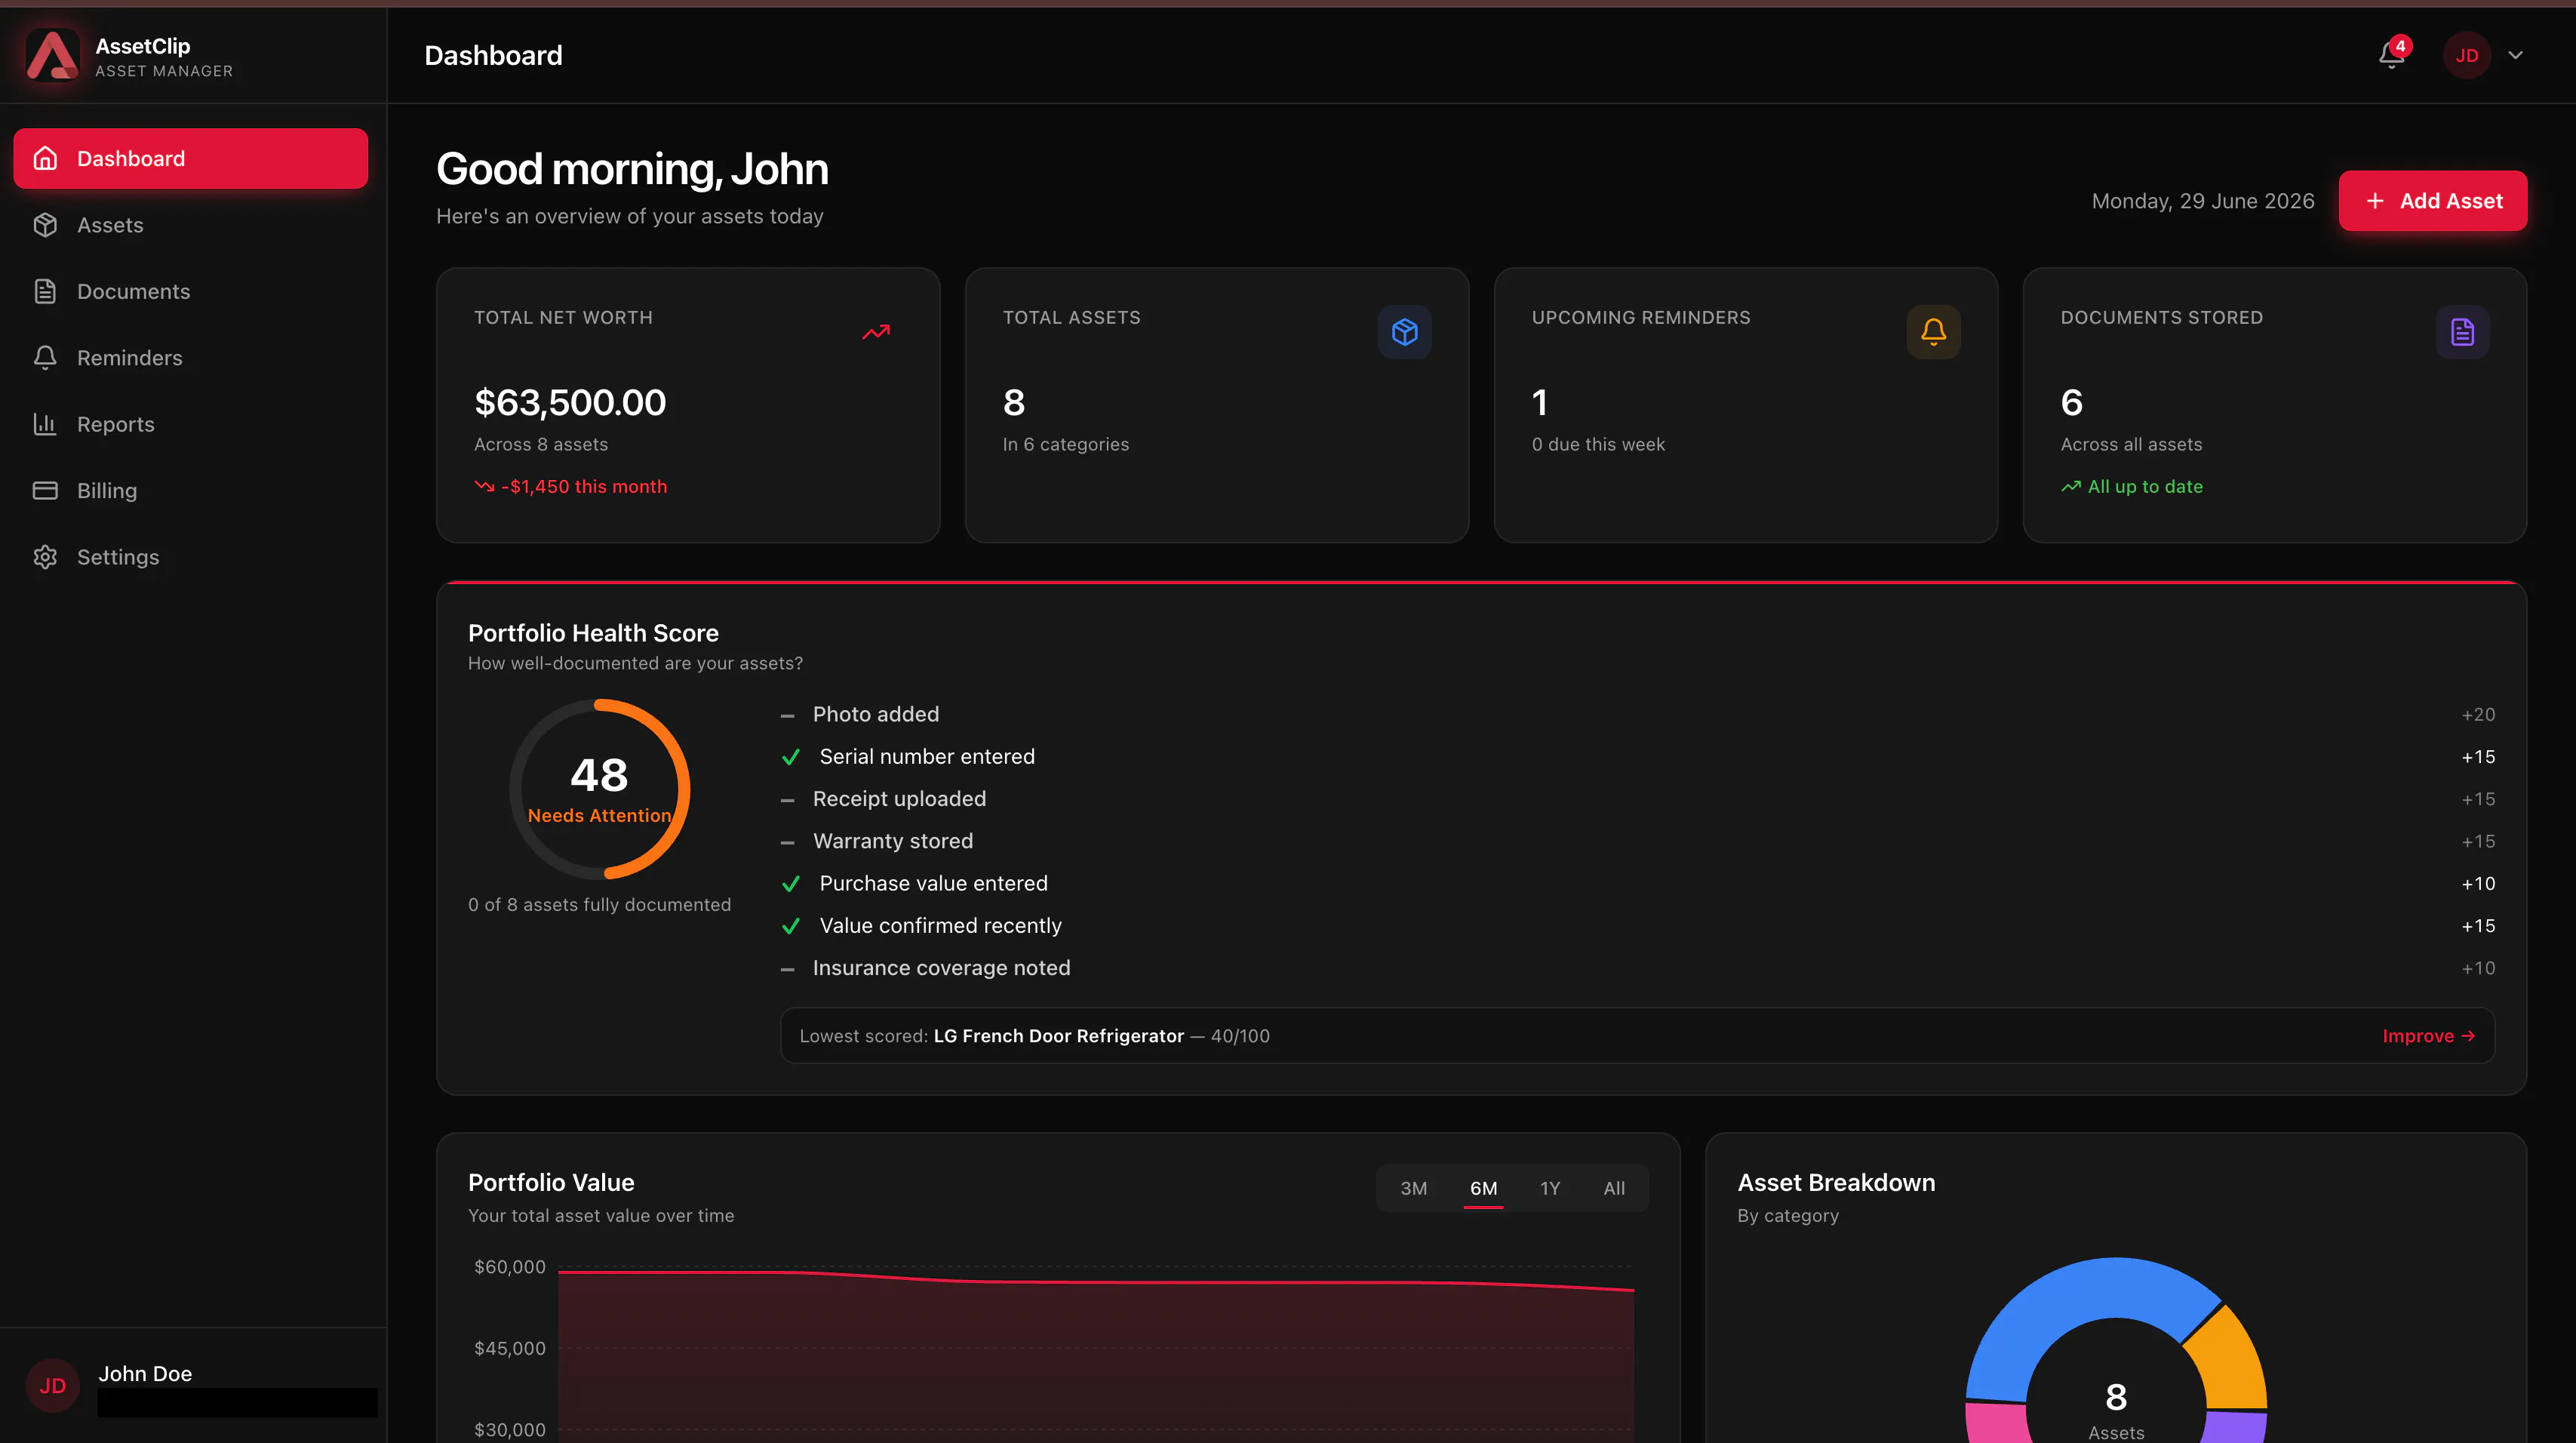
Task: Click the 'Insurance coverage noted' checklist text
Action: click(941, 968)
